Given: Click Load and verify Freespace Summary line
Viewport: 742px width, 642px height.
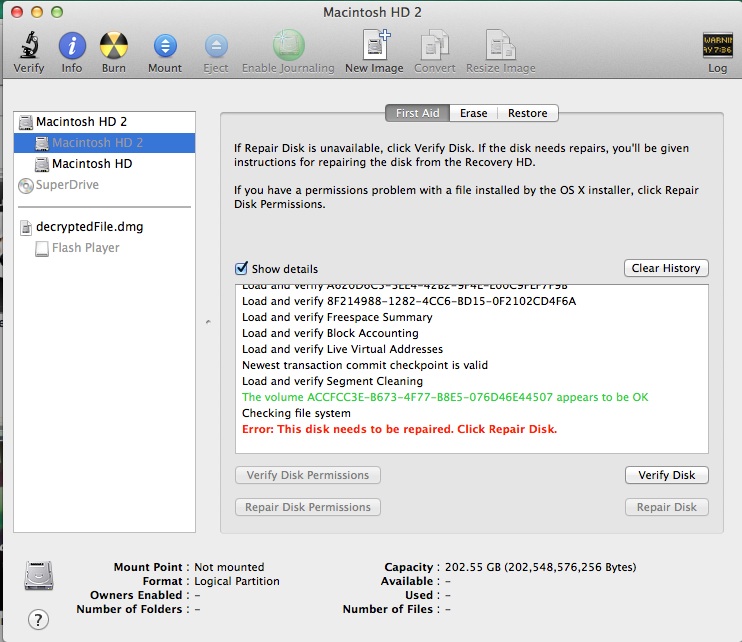Looking at the screenshot, I should (337, 317).
